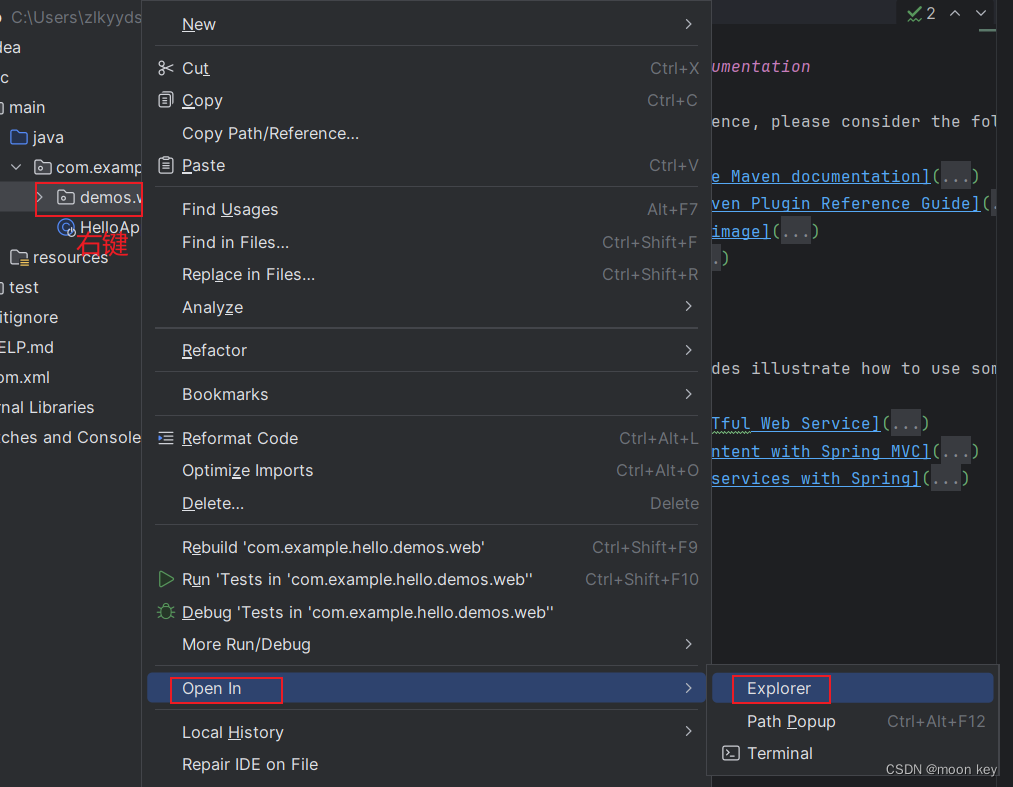The width and height of the screenshot is (1013, 787).
Task: Click the Copy clipboard icon
Action: pos(165,100)
